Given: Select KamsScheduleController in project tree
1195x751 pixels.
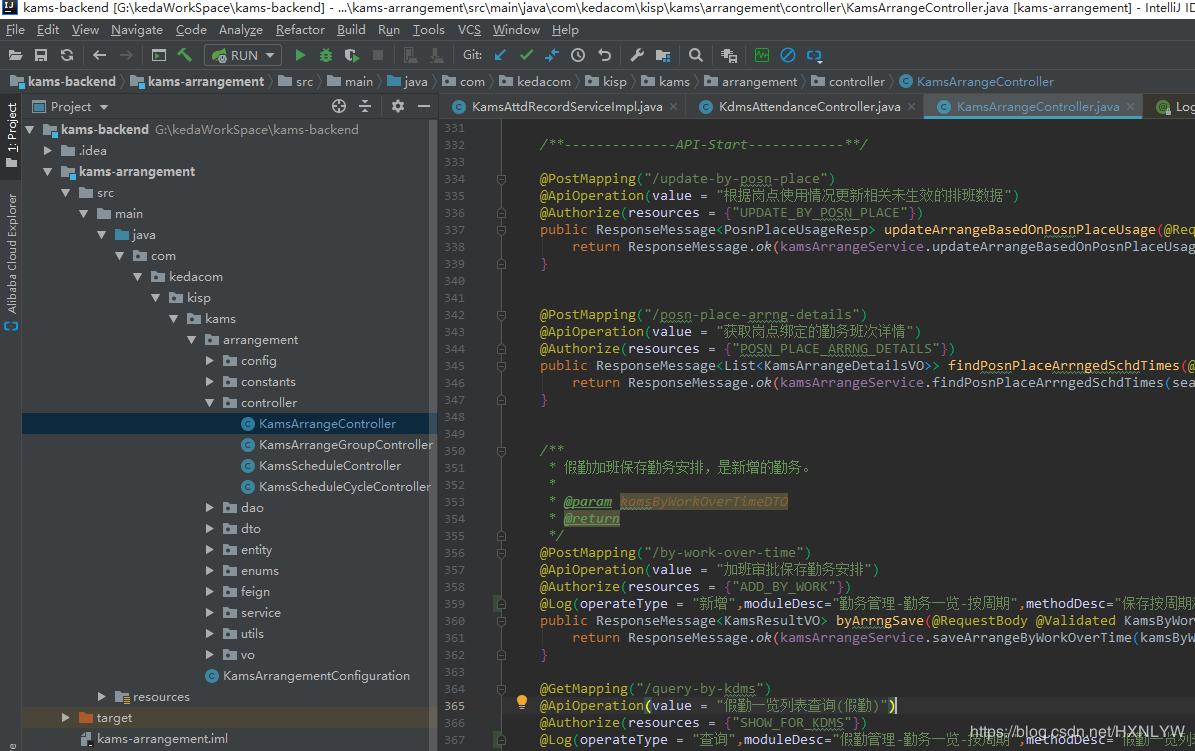Looking at the screenshot, I should 329,466.
